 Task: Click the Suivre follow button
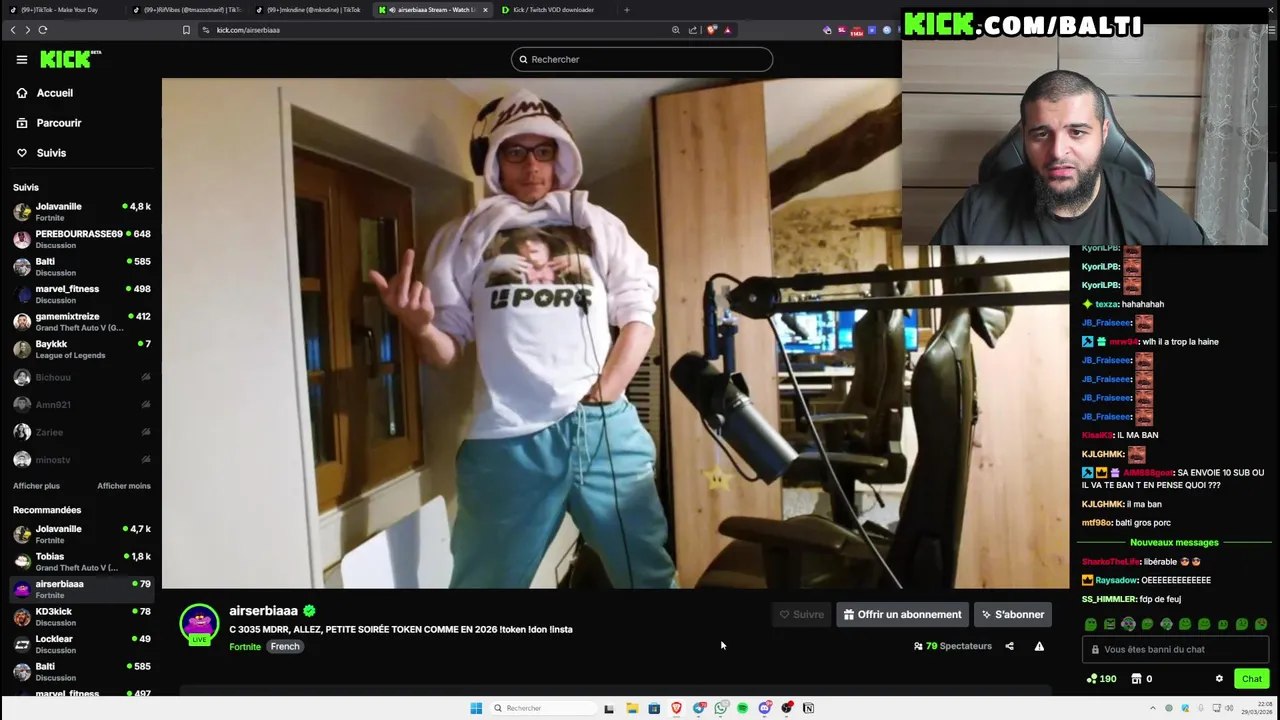click(x=802, y=615)
